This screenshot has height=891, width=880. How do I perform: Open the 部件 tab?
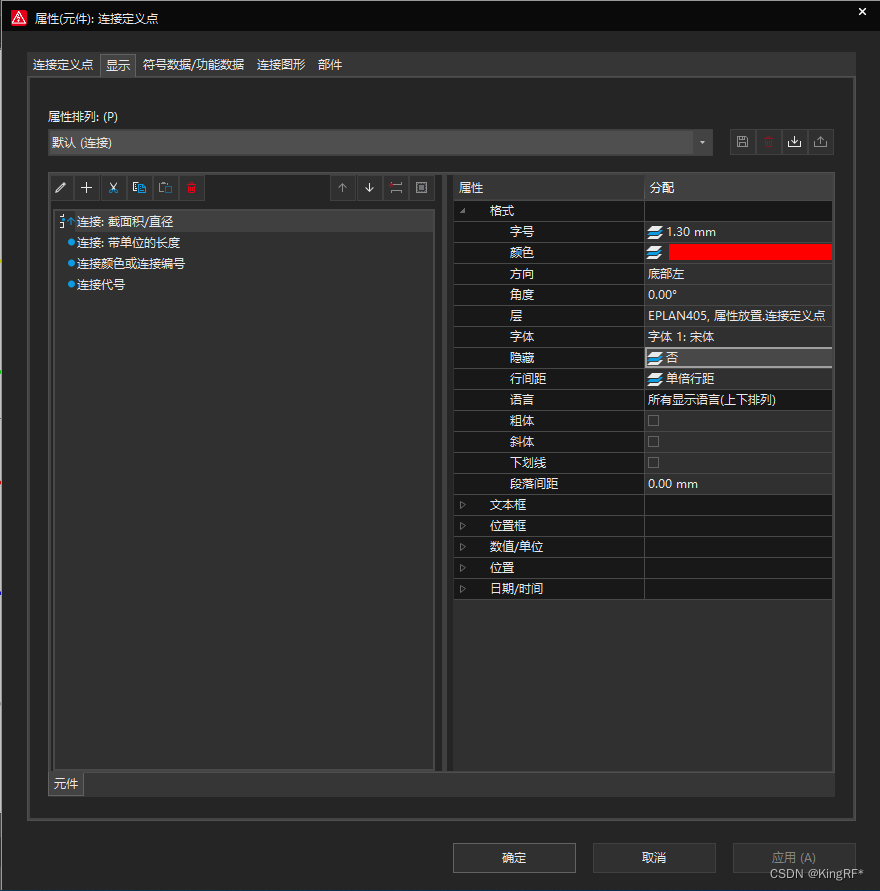(330, 65)
